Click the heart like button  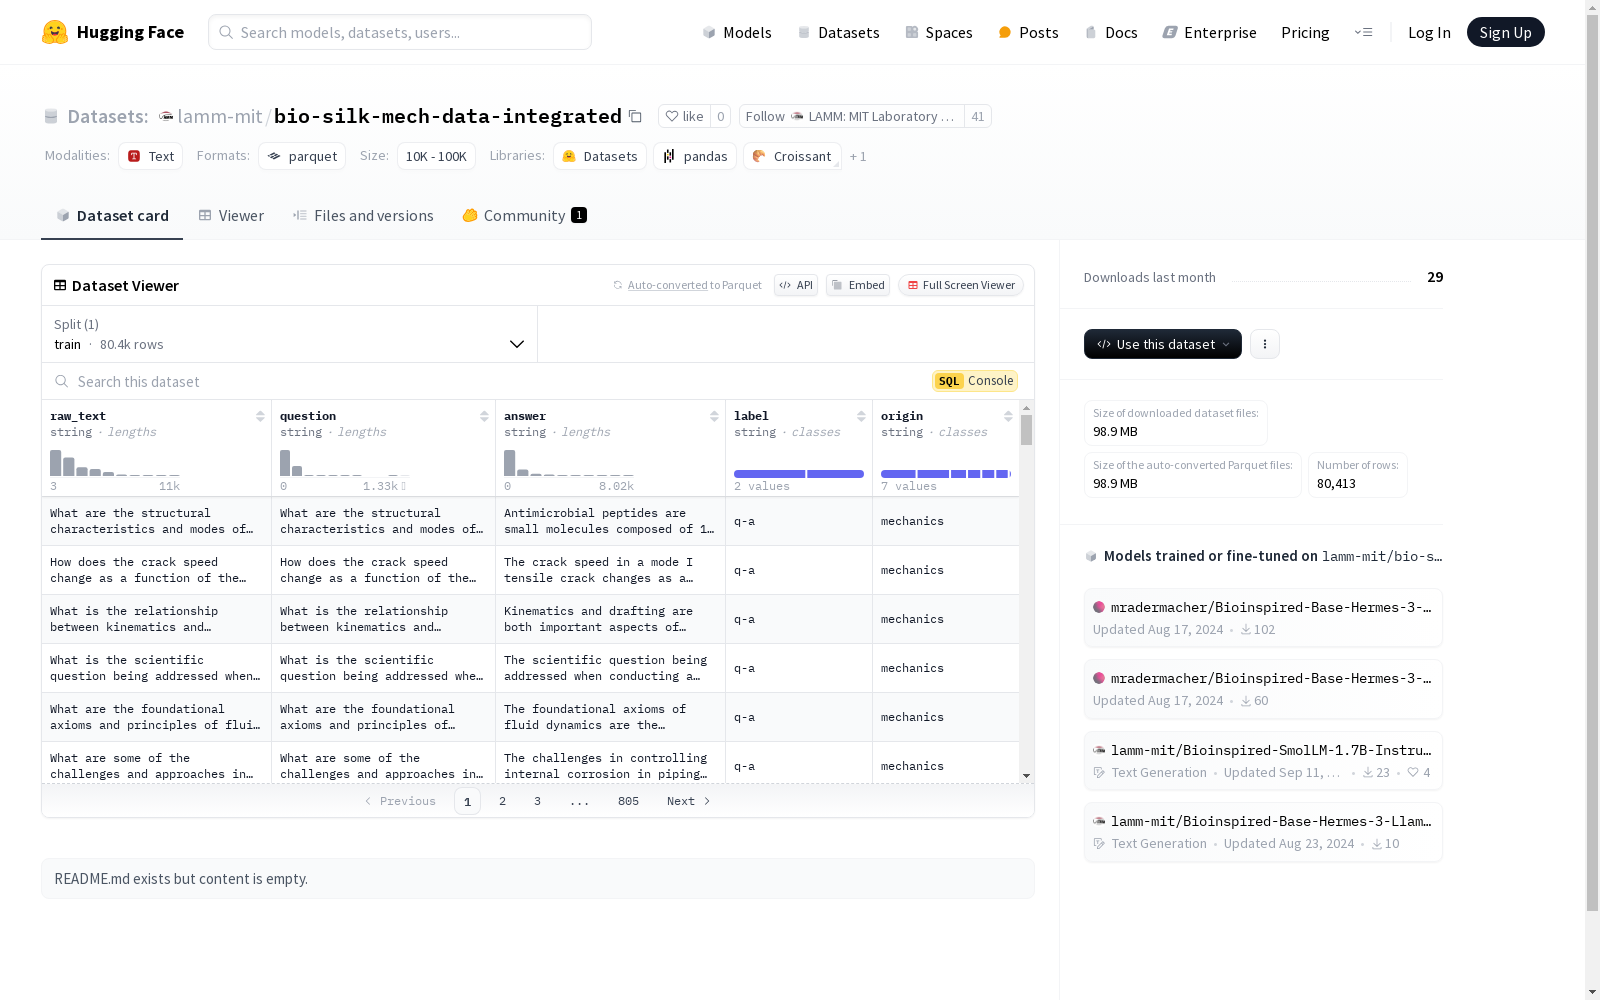coord(684,116)
